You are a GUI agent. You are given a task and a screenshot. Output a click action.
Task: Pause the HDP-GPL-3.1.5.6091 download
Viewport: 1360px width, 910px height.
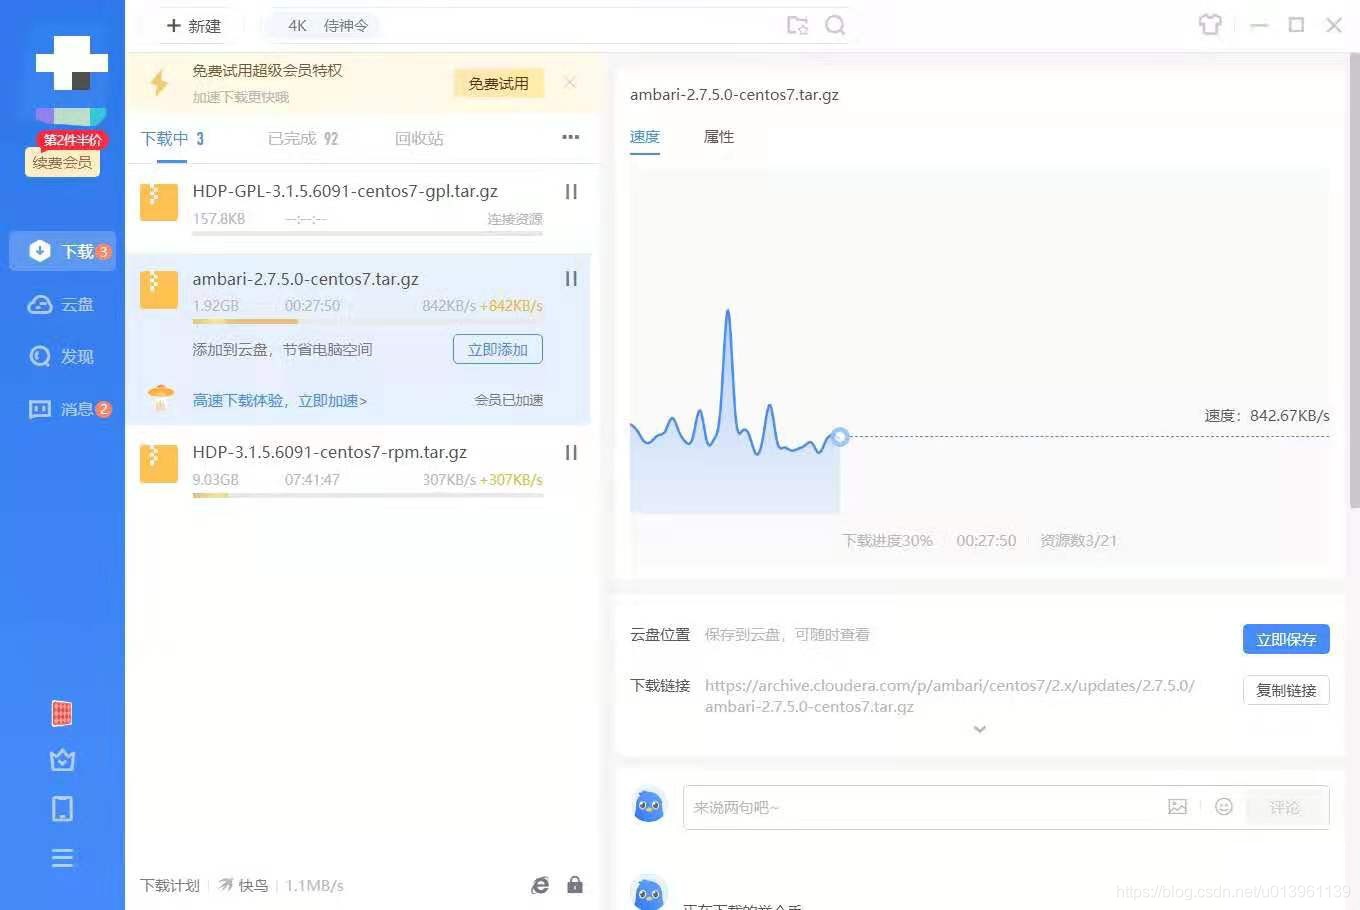[571, 191]
